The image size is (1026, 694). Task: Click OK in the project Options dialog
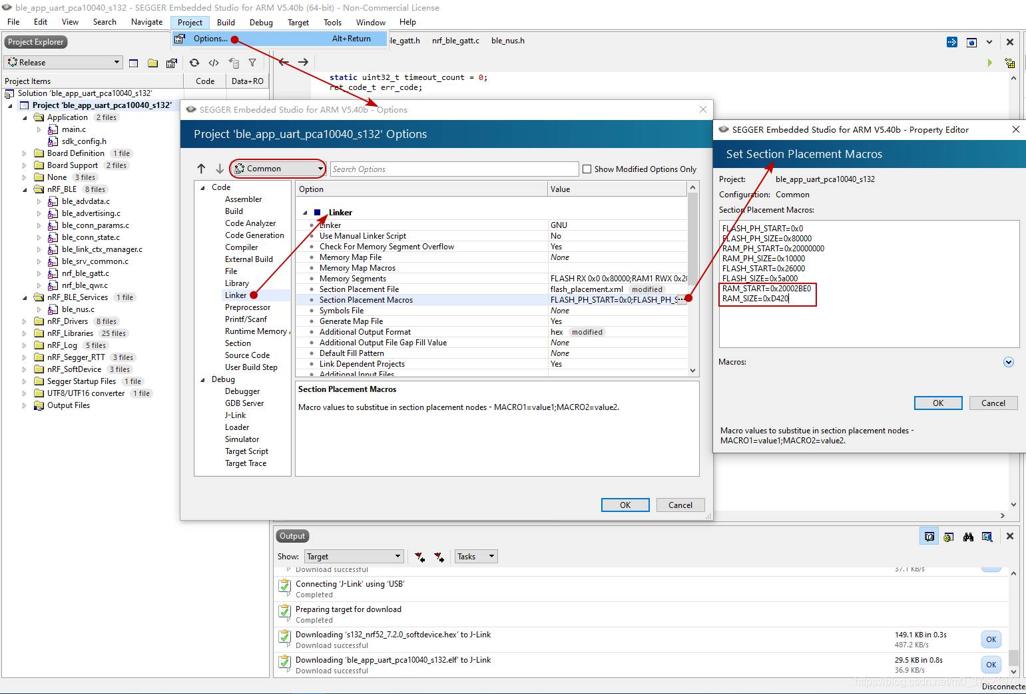pos(625,505)
